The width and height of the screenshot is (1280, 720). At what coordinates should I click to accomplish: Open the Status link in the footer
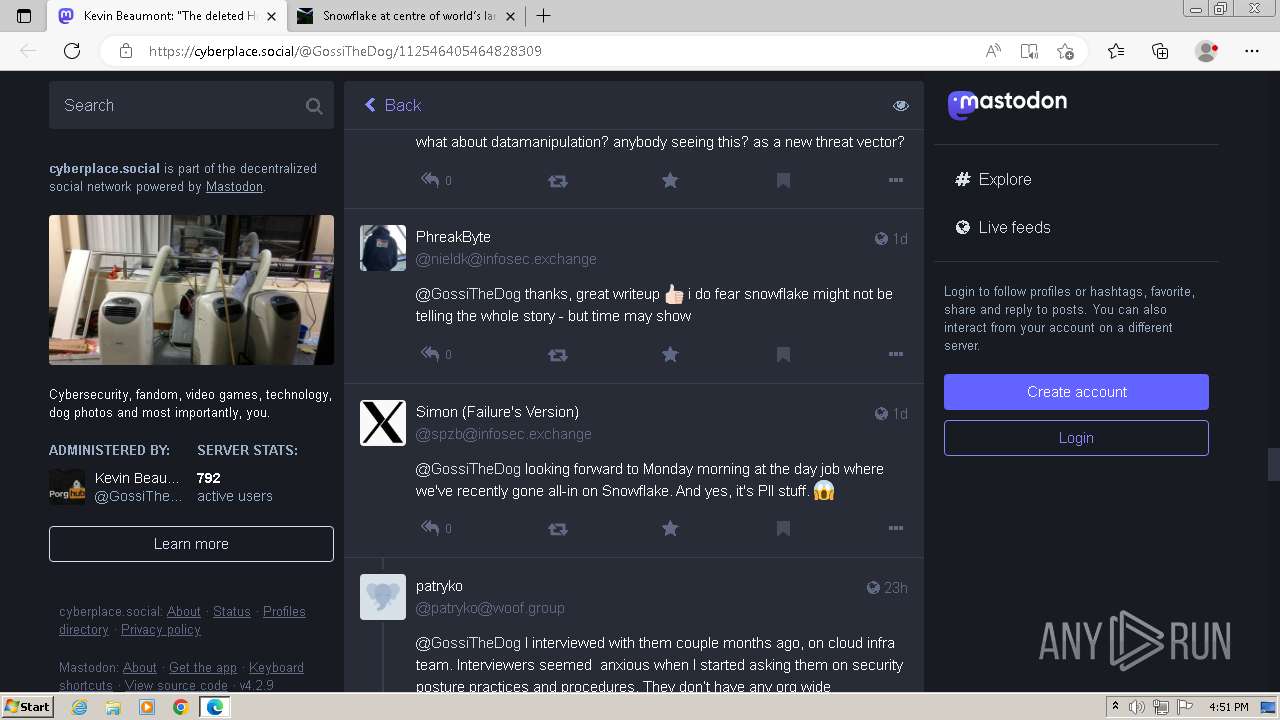click(232, 612)
